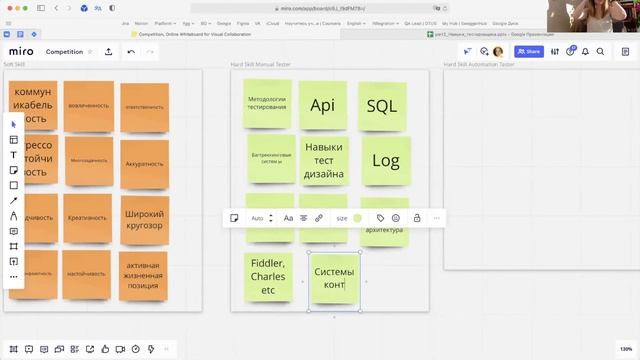Open the cards list icon in bottom toolbar
The image size is (640, 360).
(75, 349)
